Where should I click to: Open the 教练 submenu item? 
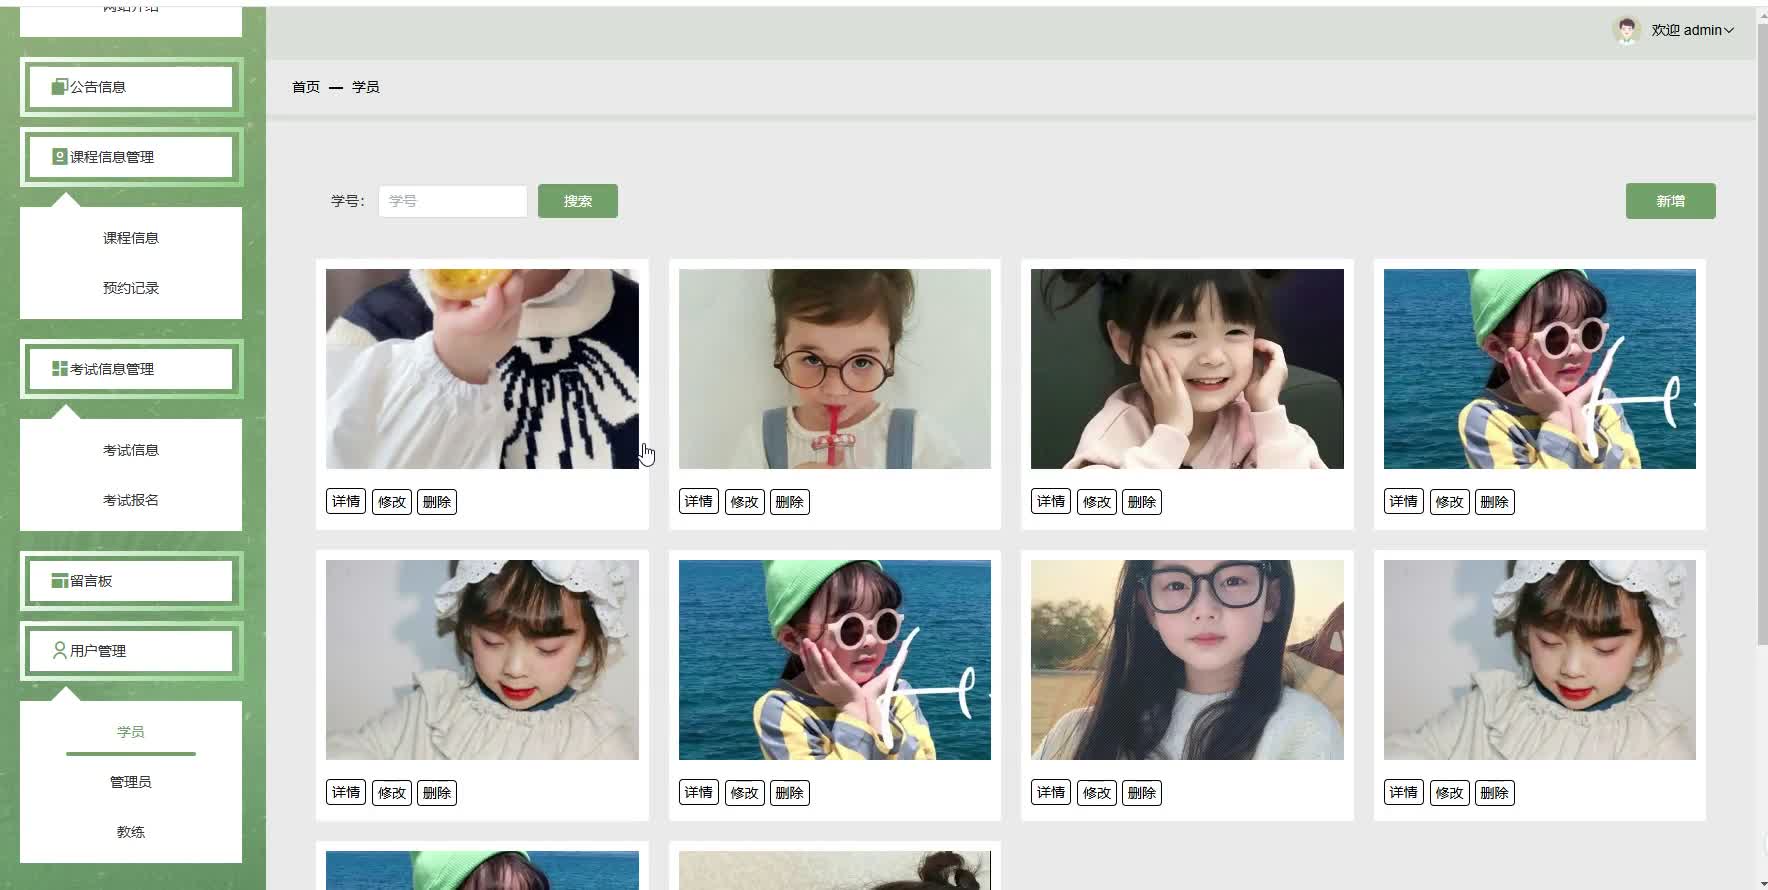(x=131, y=832)
